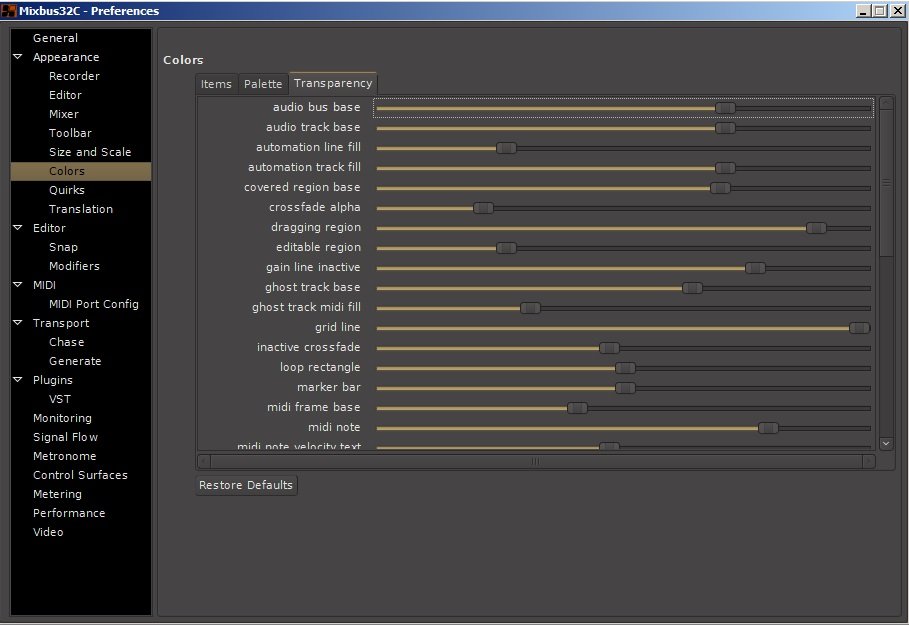This screenshot has width=909, height=625.
Task: Click the grid line slider handle
Action: click(x=859, y=328)
